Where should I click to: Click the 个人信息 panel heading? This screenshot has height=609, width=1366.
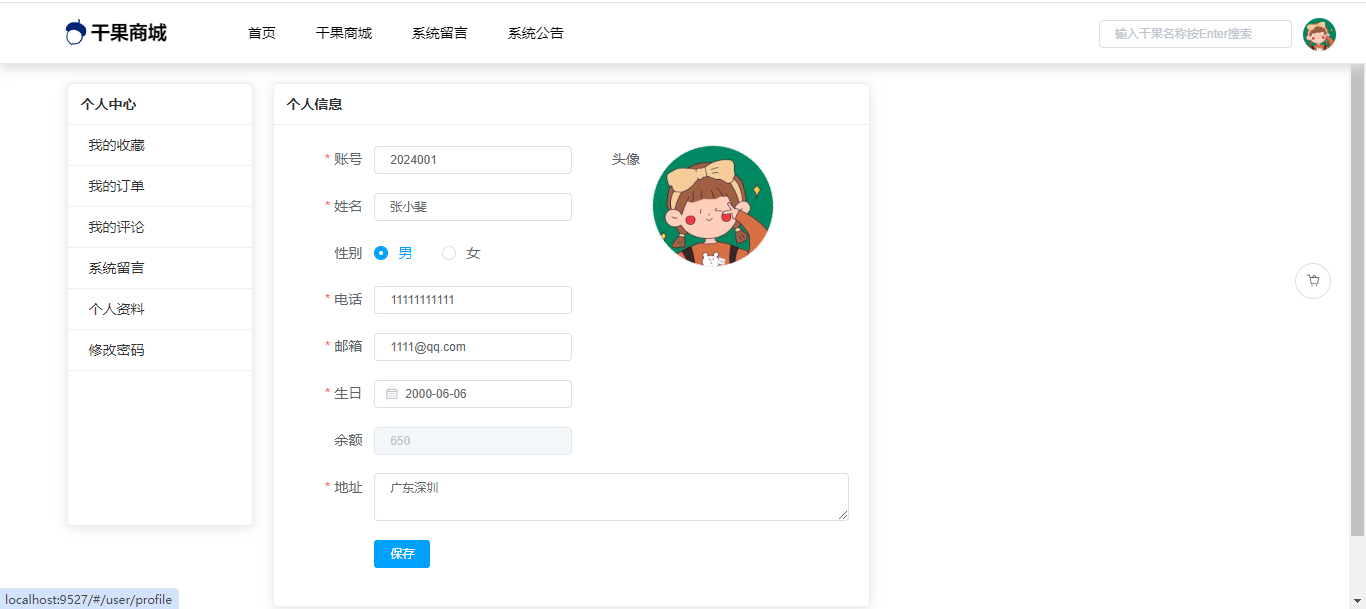(314, 104)
